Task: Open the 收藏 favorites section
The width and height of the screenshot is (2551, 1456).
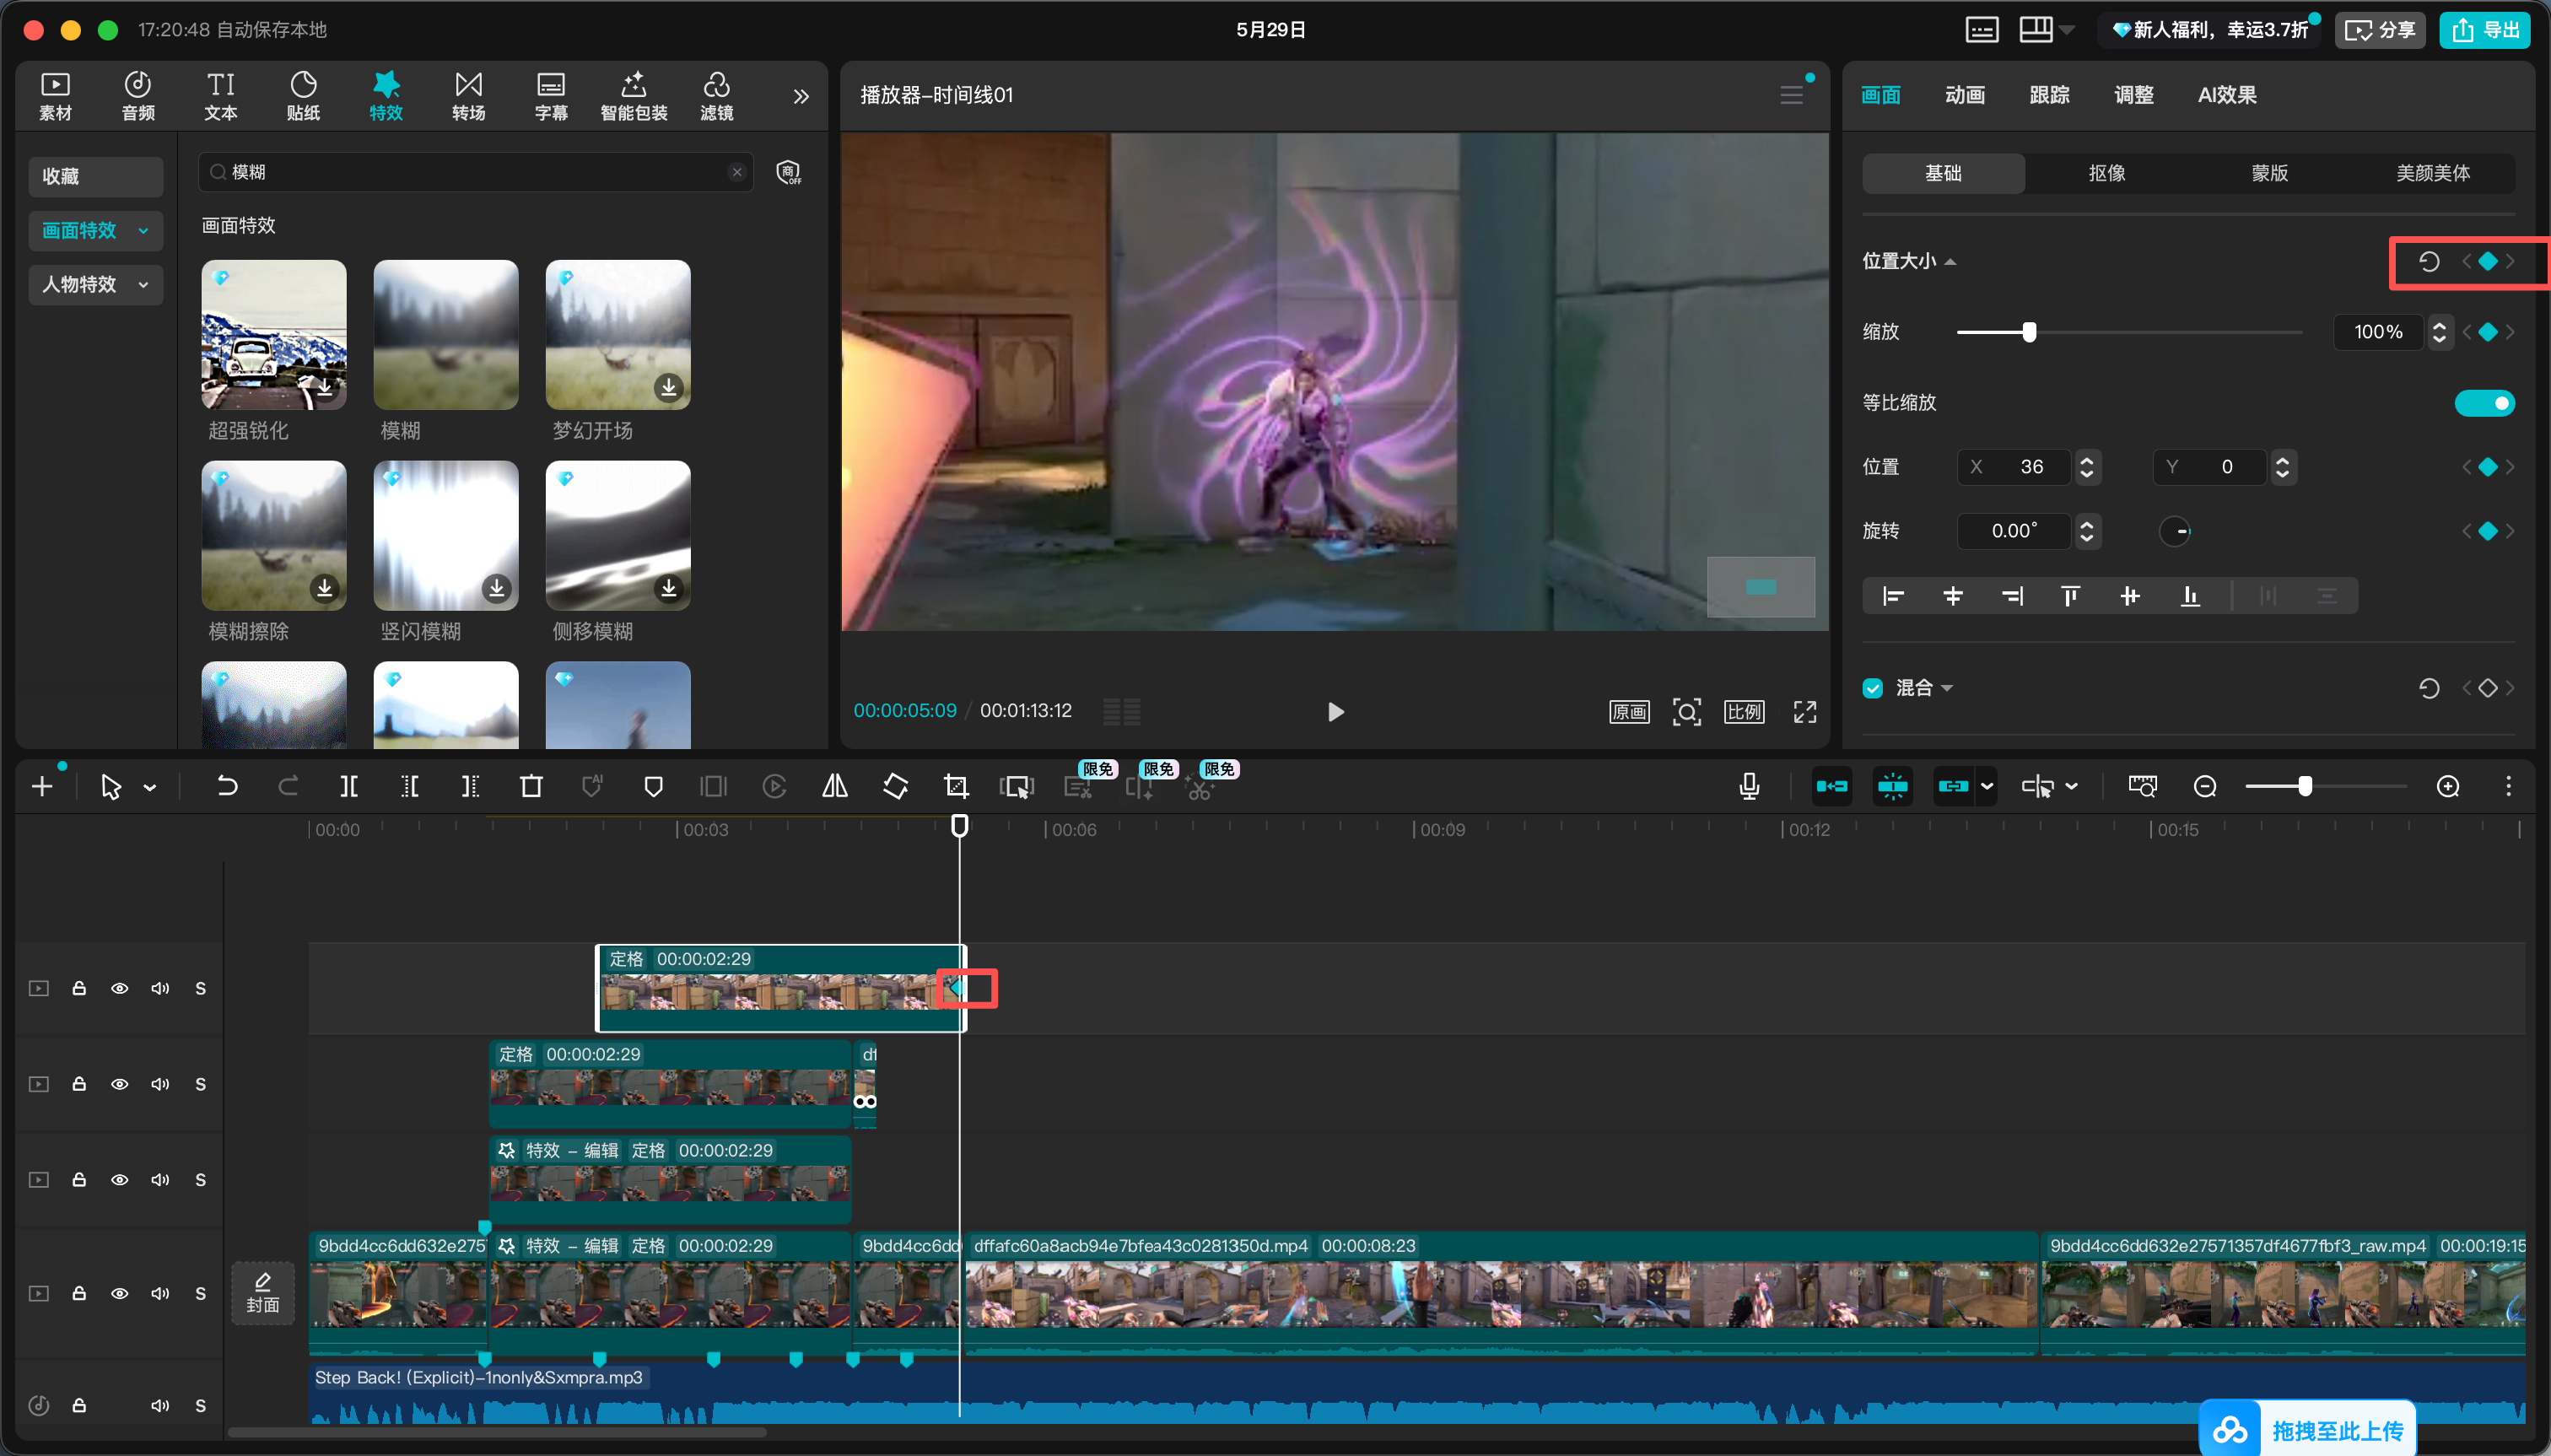Action: click(x=95, y=177)
